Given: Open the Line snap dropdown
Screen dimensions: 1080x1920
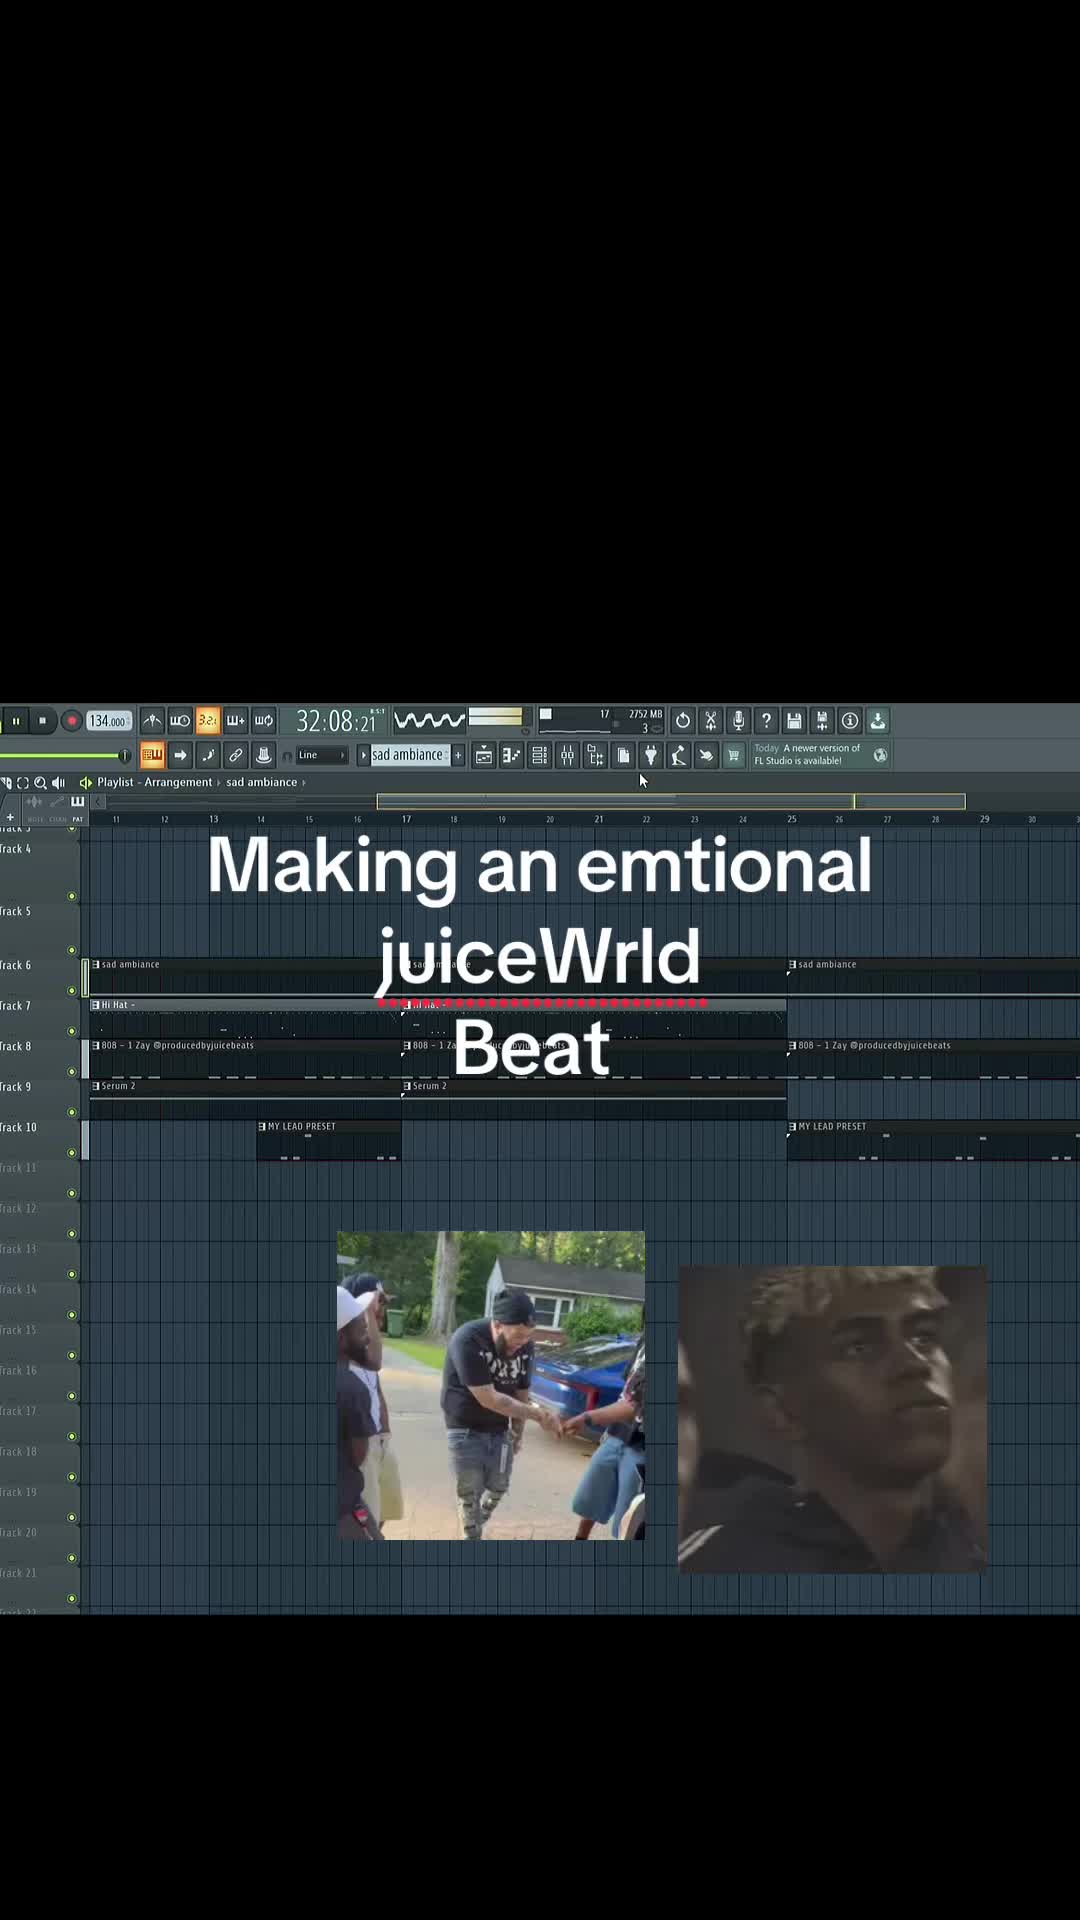Looking at the screenshot, I should (x=321, y=755).
